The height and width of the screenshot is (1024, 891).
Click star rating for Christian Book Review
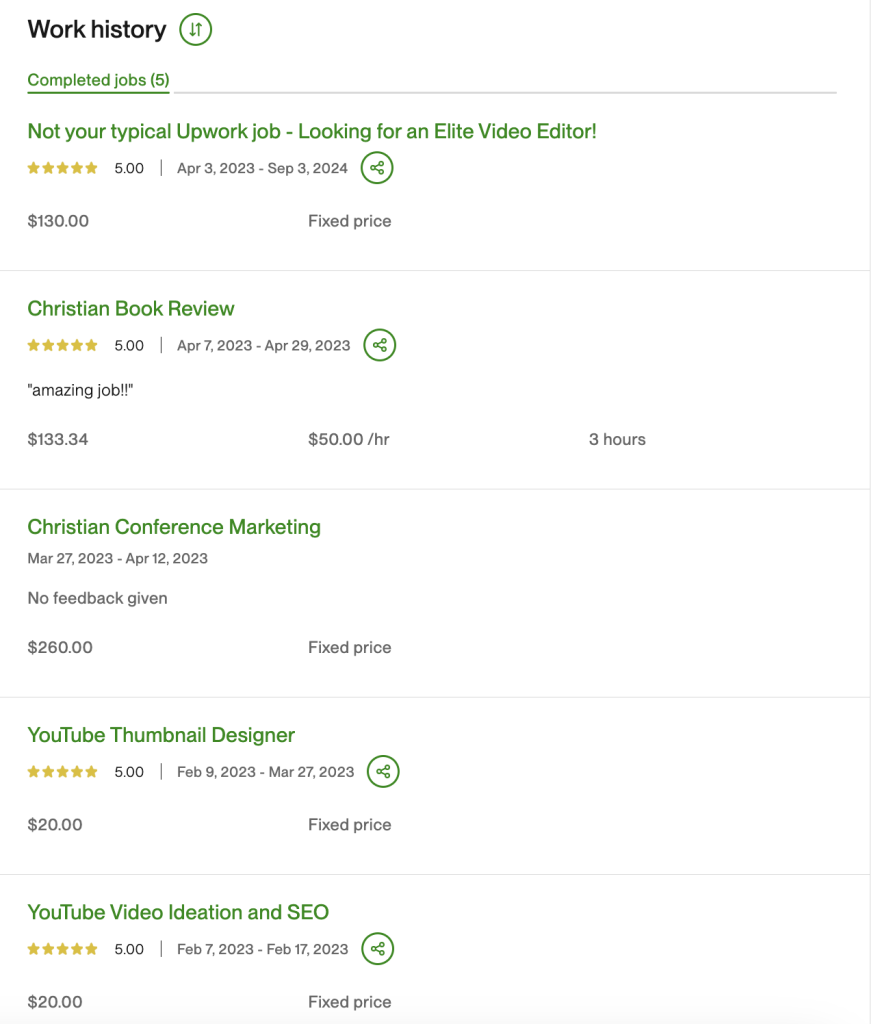tap(63, 346)
